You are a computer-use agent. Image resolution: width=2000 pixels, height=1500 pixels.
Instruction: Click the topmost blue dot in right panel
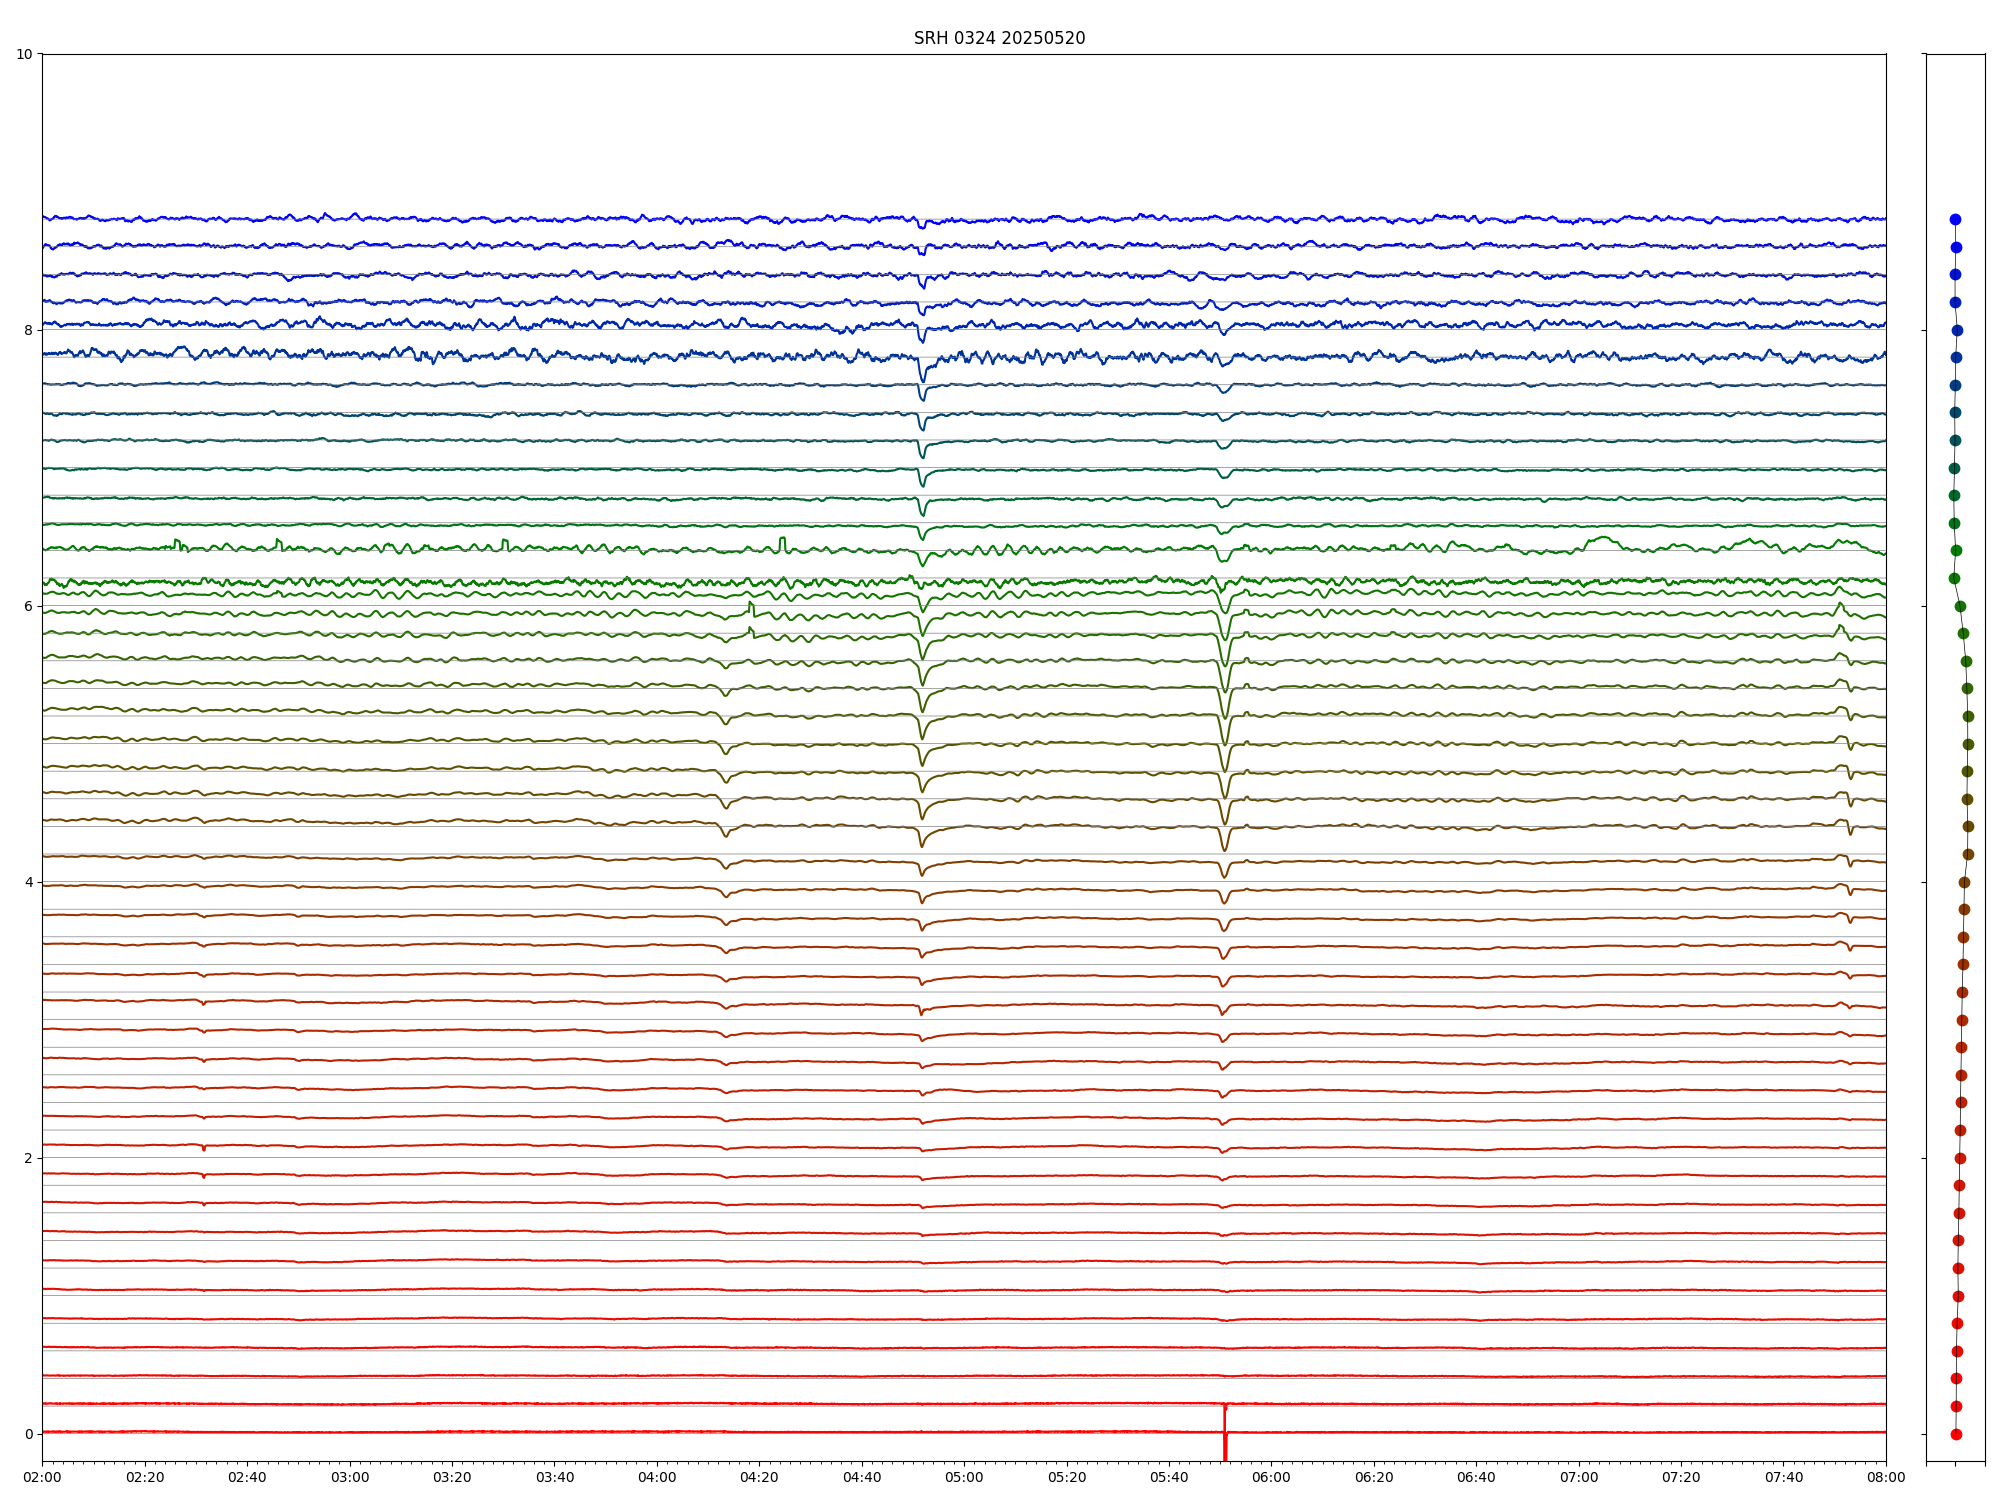[x=1955, y=219]
